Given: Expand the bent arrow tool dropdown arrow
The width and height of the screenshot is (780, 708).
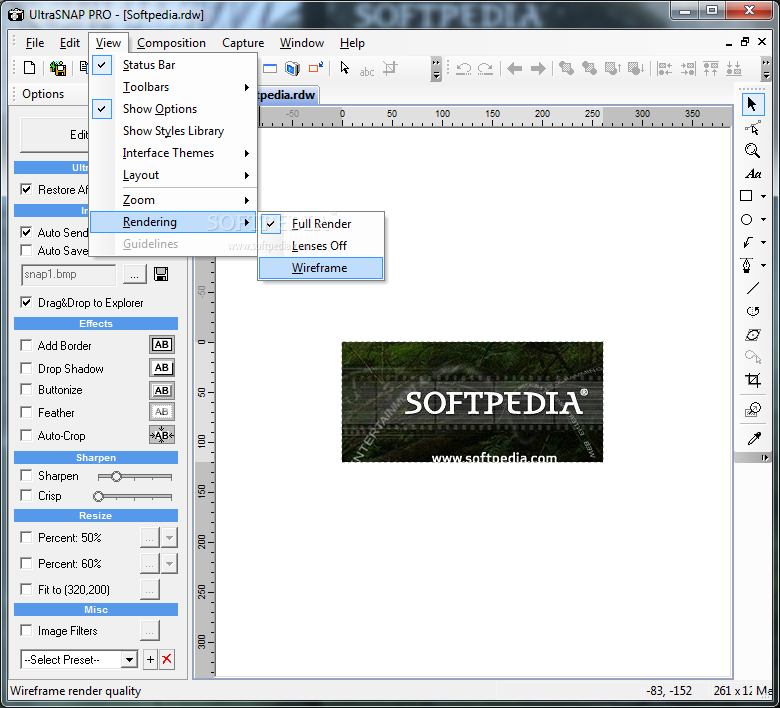Looking at the screenshot, I should point(763,242).
